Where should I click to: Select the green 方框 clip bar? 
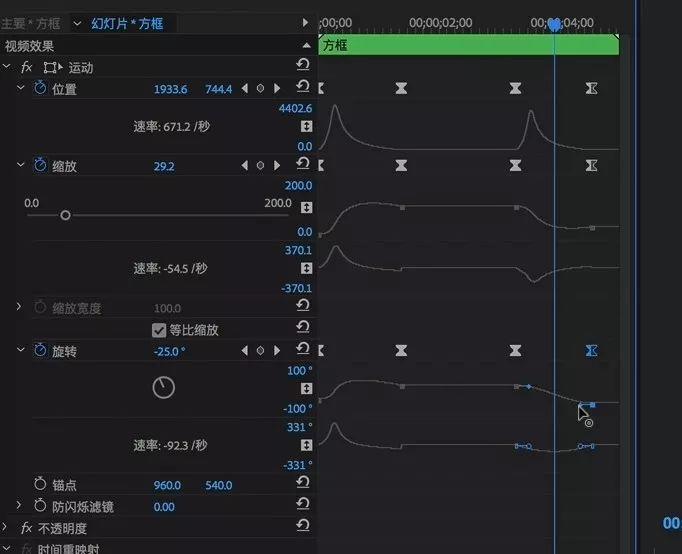[x=468, y=45]
